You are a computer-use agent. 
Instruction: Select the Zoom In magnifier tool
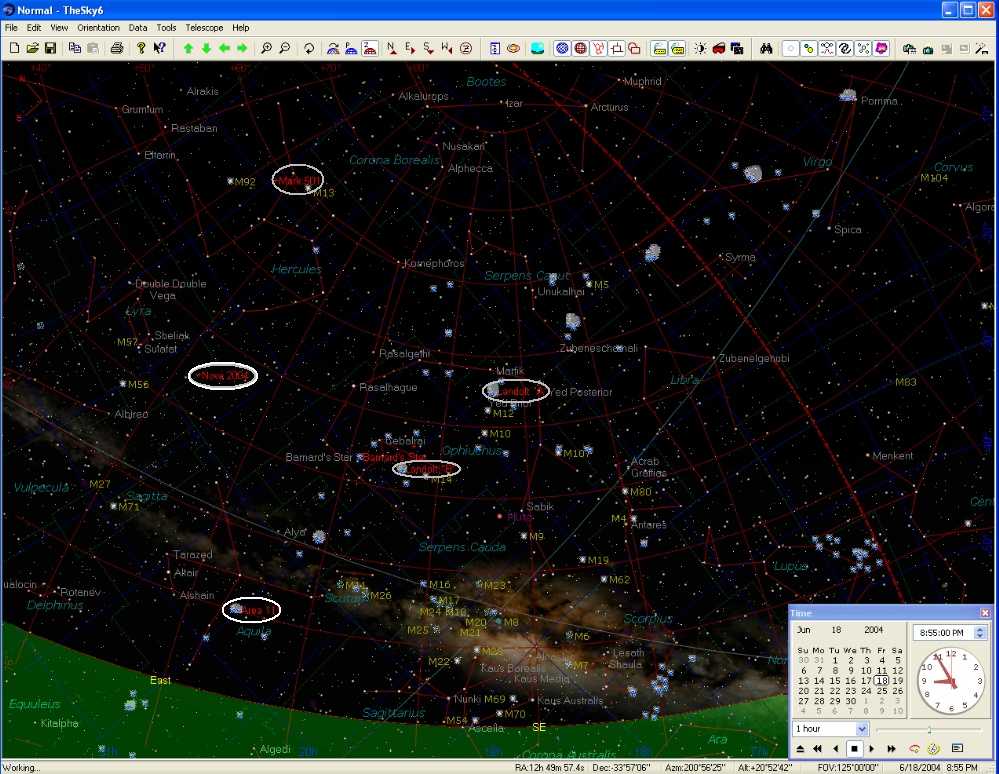(x=266, y=48)
